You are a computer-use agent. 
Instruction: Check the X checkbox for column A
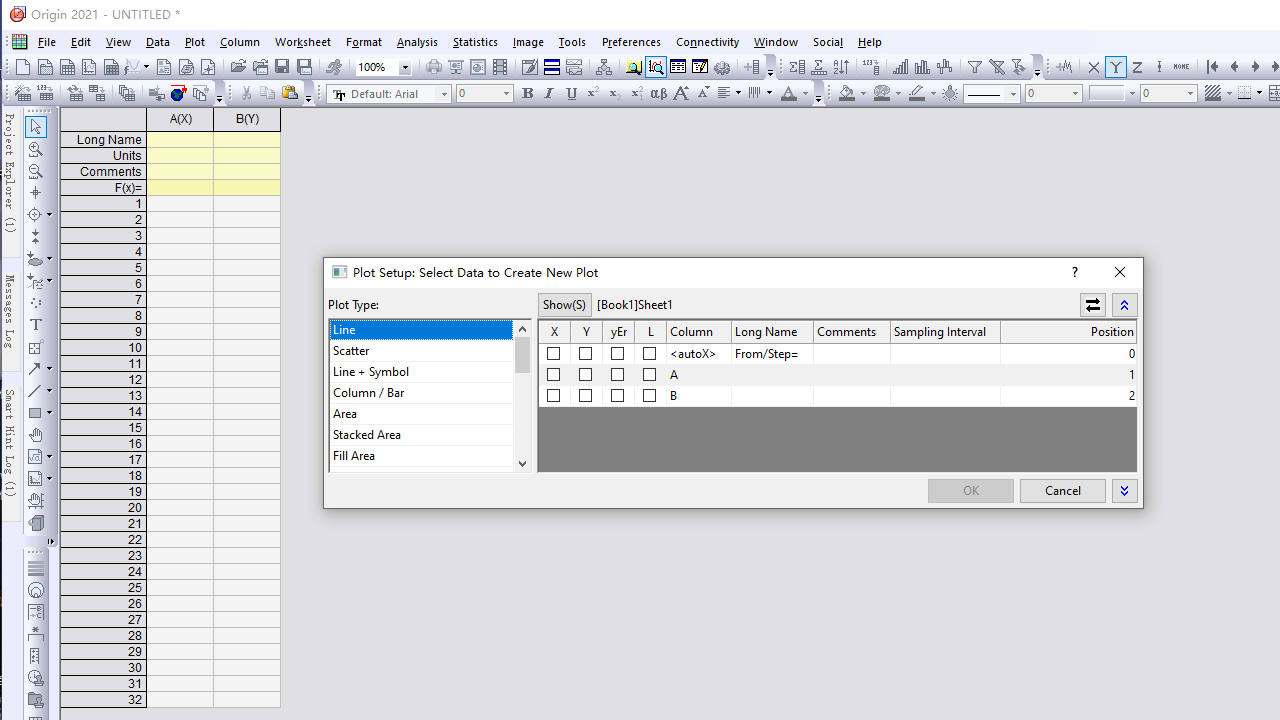tap(553, 375)
